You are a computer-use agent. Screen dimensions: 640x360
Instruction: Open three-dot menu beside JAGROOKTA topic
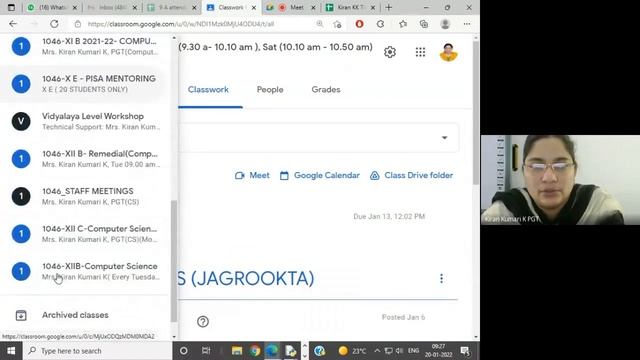[x=441, y=278]
